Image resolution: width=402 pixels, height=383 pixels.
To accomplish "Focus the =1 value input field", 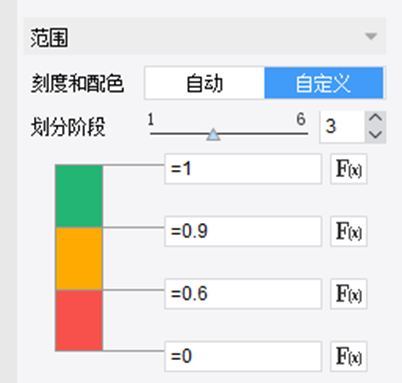I will coord(243,169).
